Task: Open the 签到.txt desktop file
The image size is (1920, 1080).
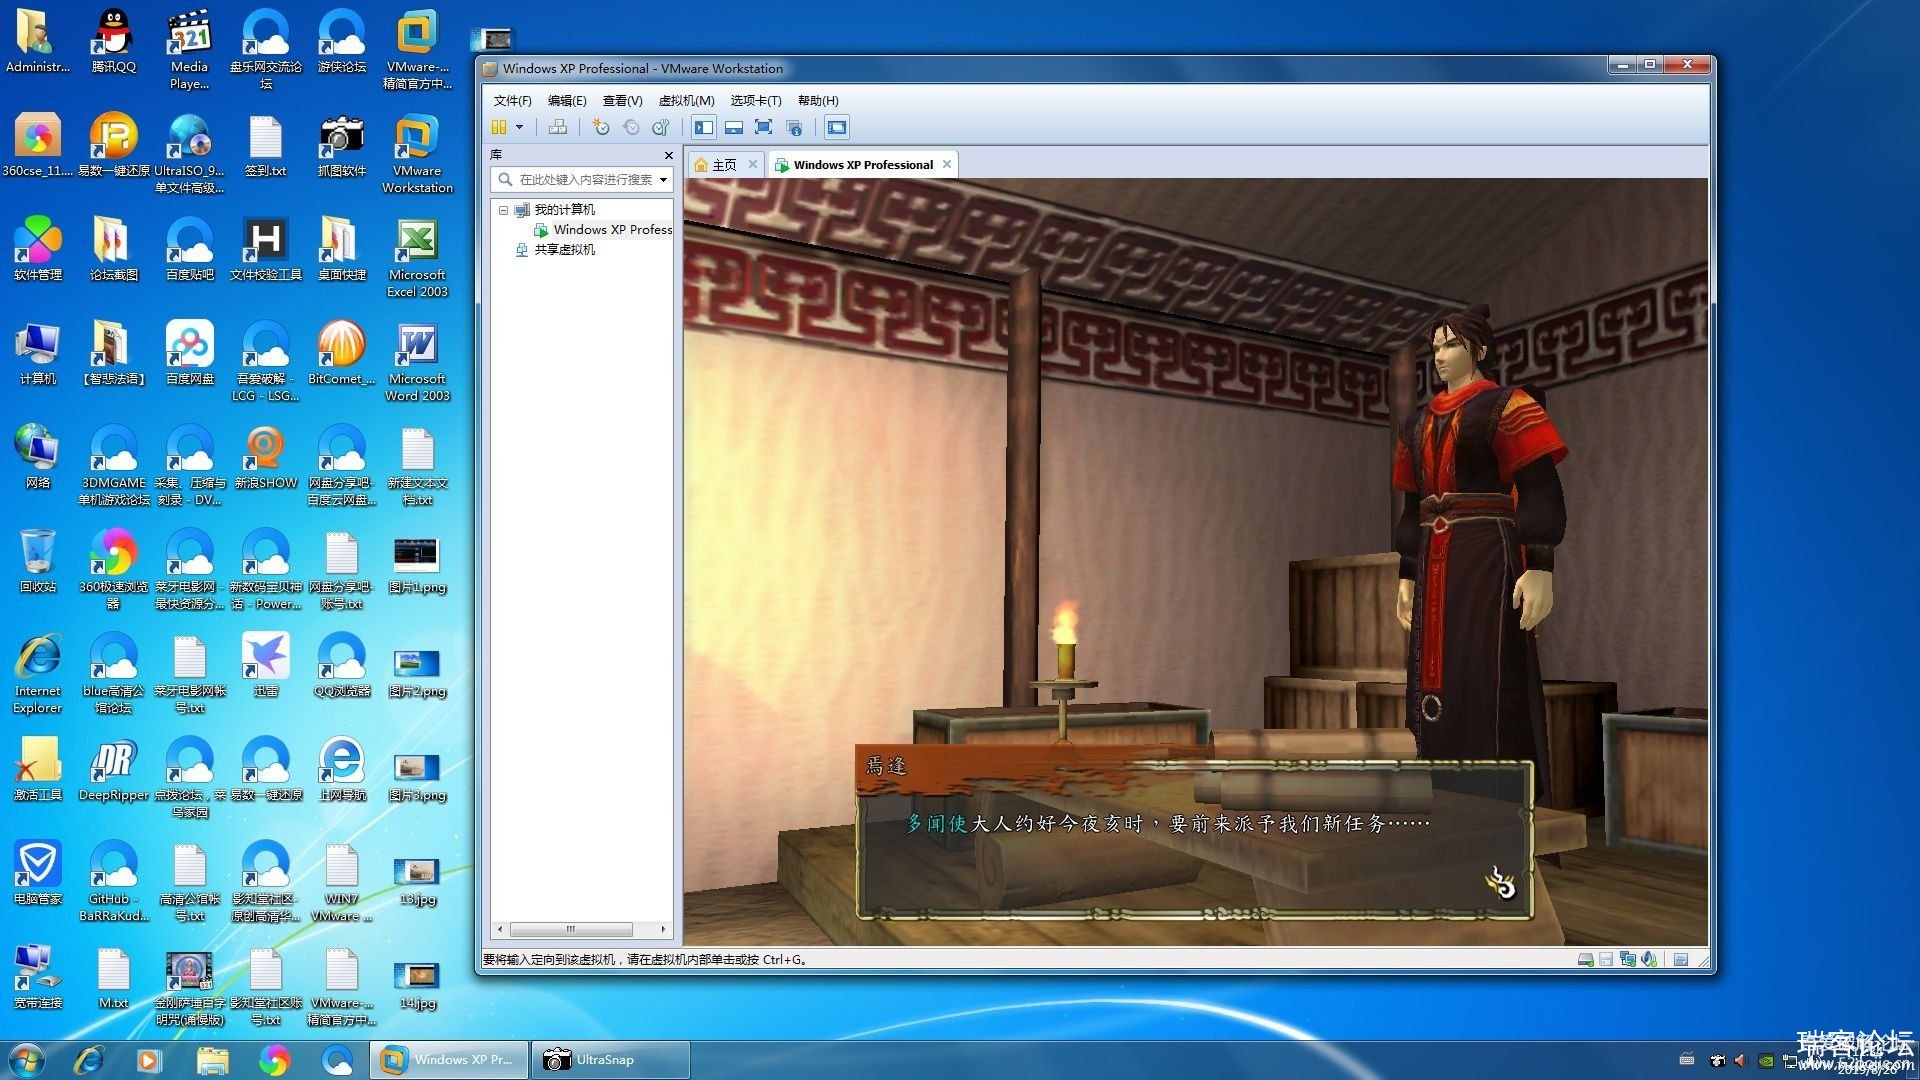Action: [x=265, y=145]
